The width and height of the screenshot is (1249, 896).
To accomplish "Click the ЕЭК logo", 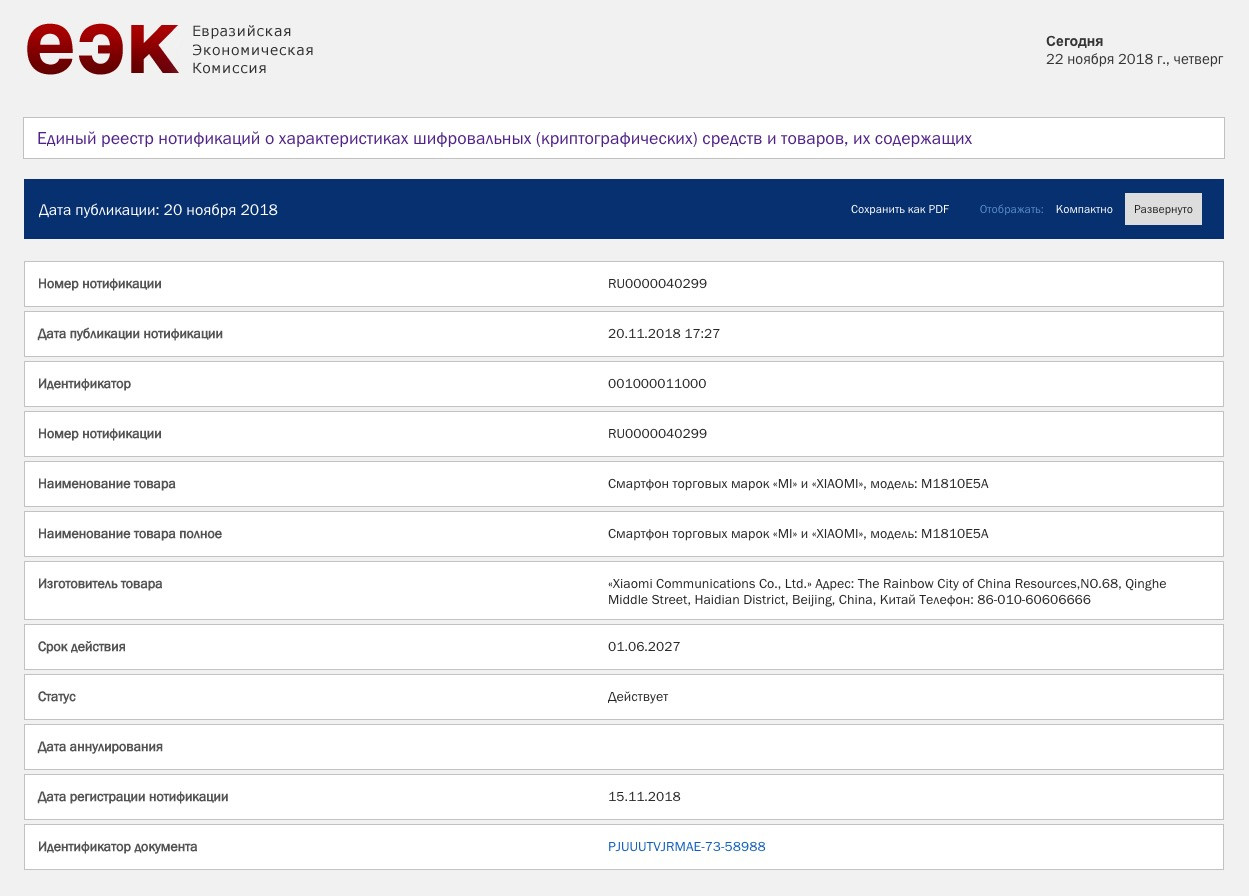I will point(103,49).
